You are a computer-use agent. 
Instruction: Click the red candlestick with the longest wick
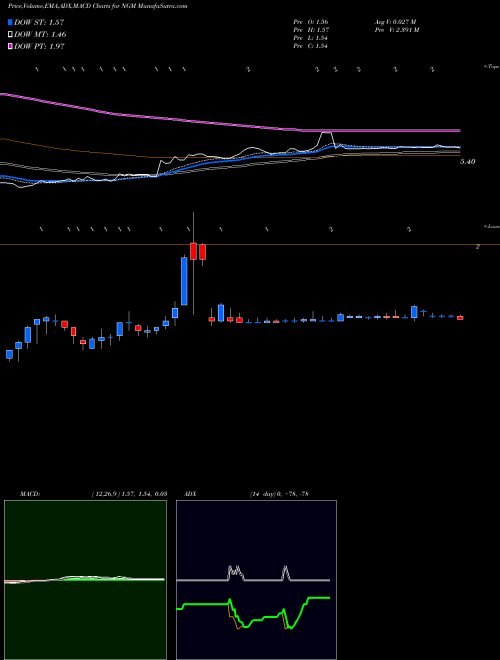click(194, 251)
